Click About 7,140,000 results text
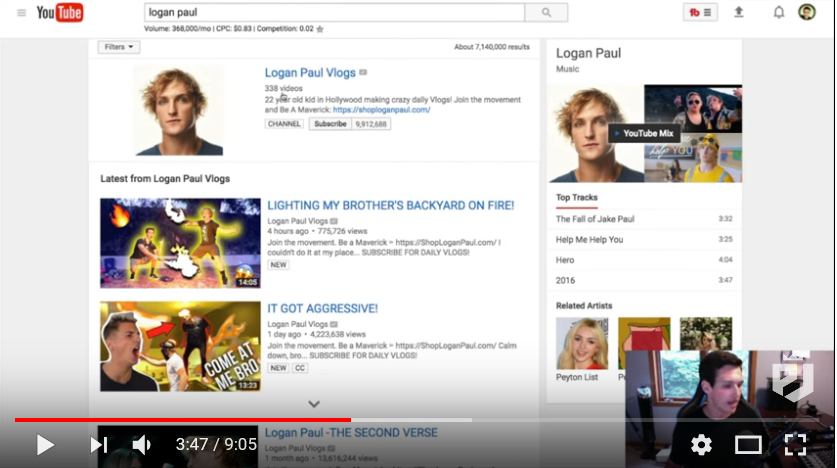 (492, 47)
